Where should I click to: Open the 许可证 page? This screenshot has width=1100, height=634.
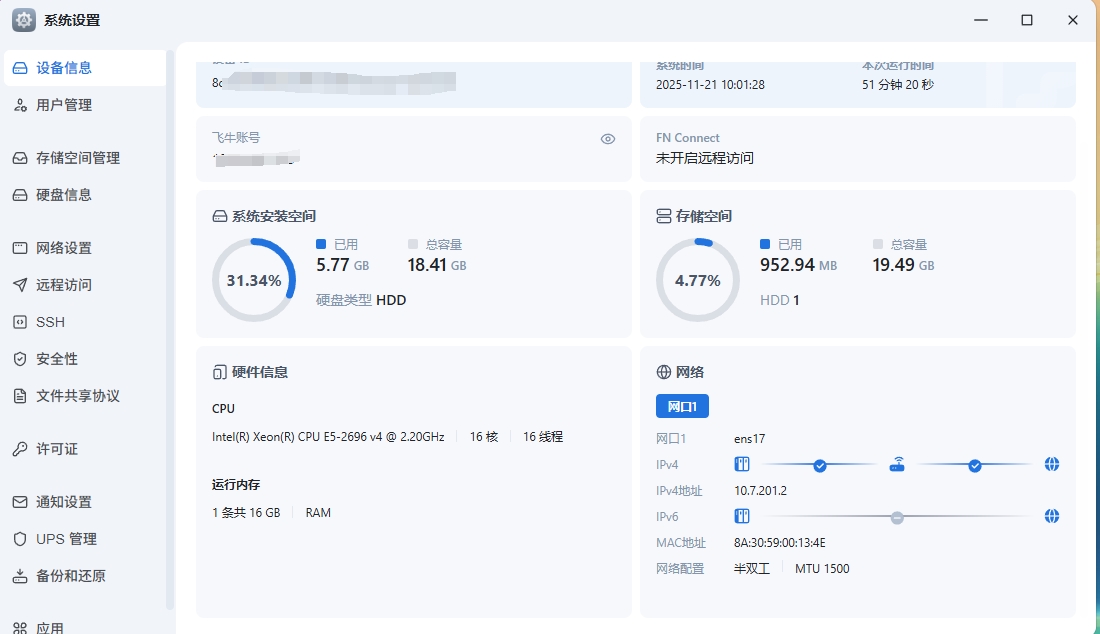pyautogui.click(x=56, y=448)
